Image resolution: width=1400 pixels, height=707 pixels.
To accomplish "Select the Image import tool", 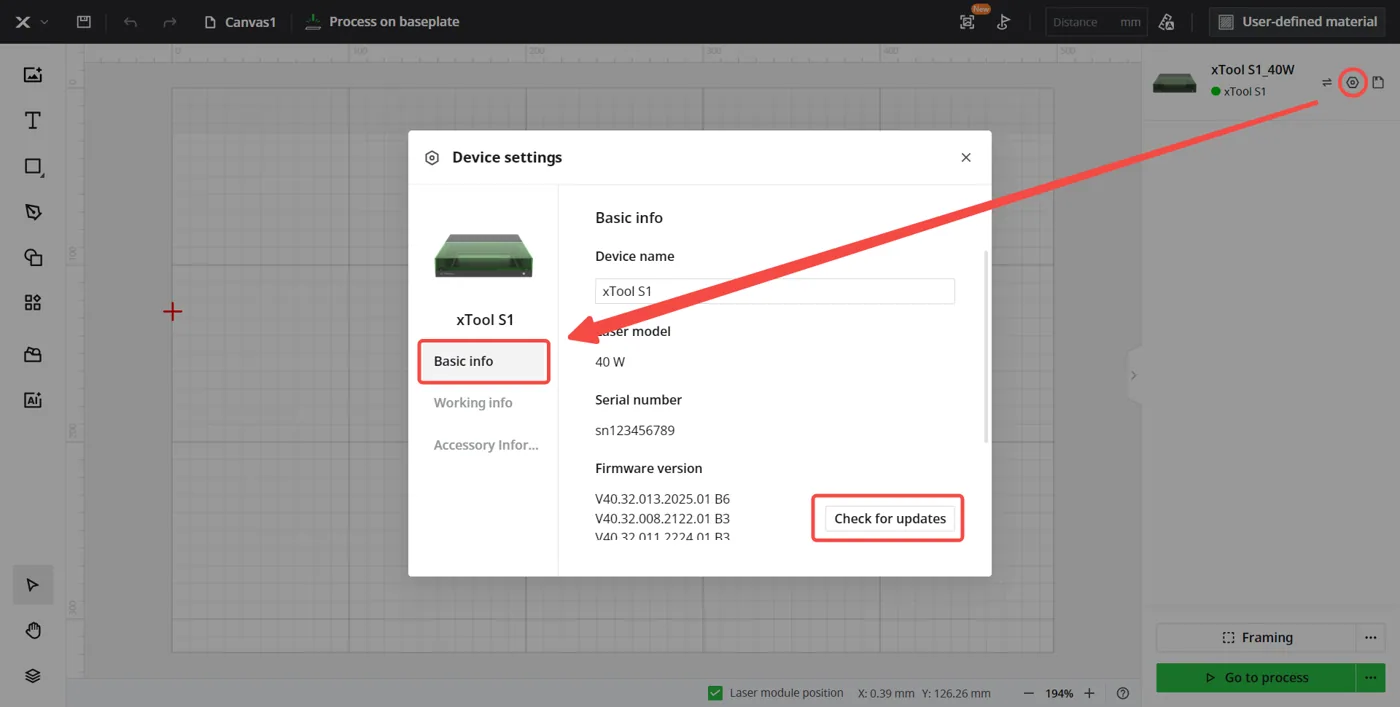I will coord(33,75).
